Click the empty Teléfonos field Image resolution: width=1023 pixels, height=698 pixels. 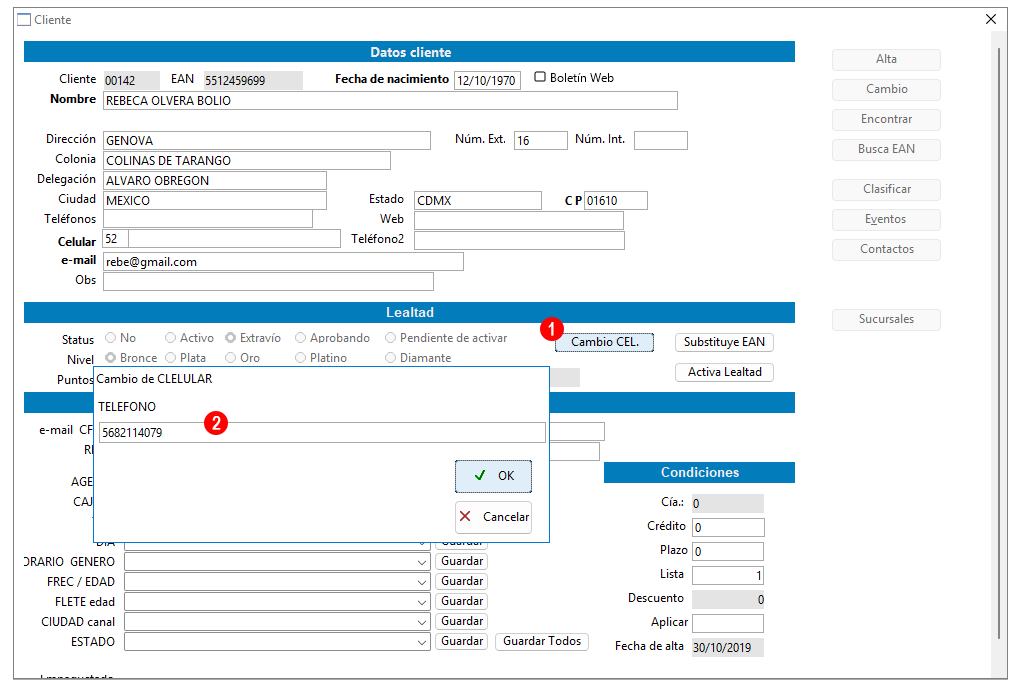[207, 219]
